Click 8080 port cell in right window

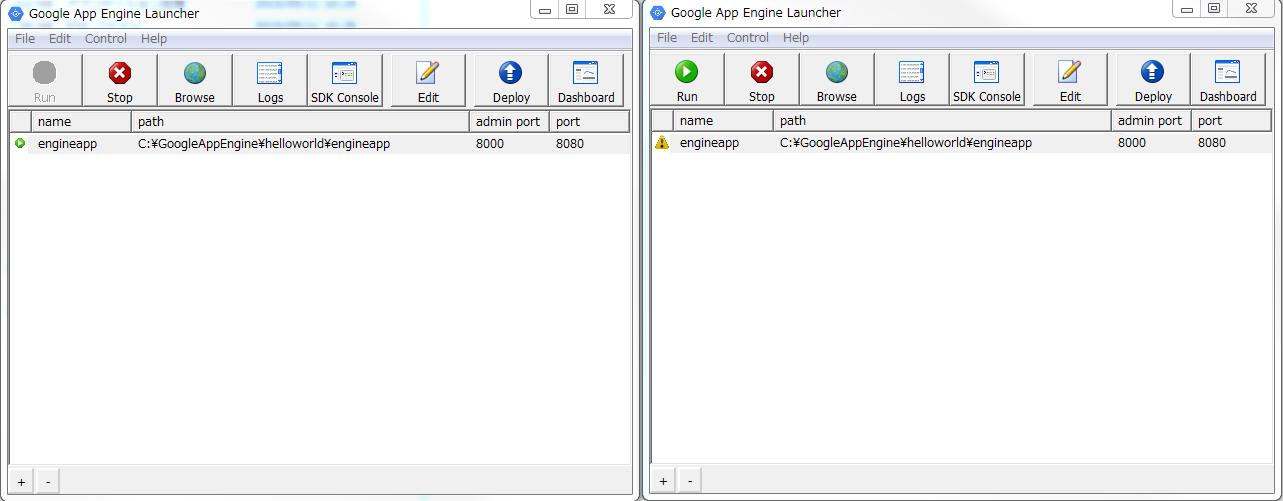[1212, 143]
